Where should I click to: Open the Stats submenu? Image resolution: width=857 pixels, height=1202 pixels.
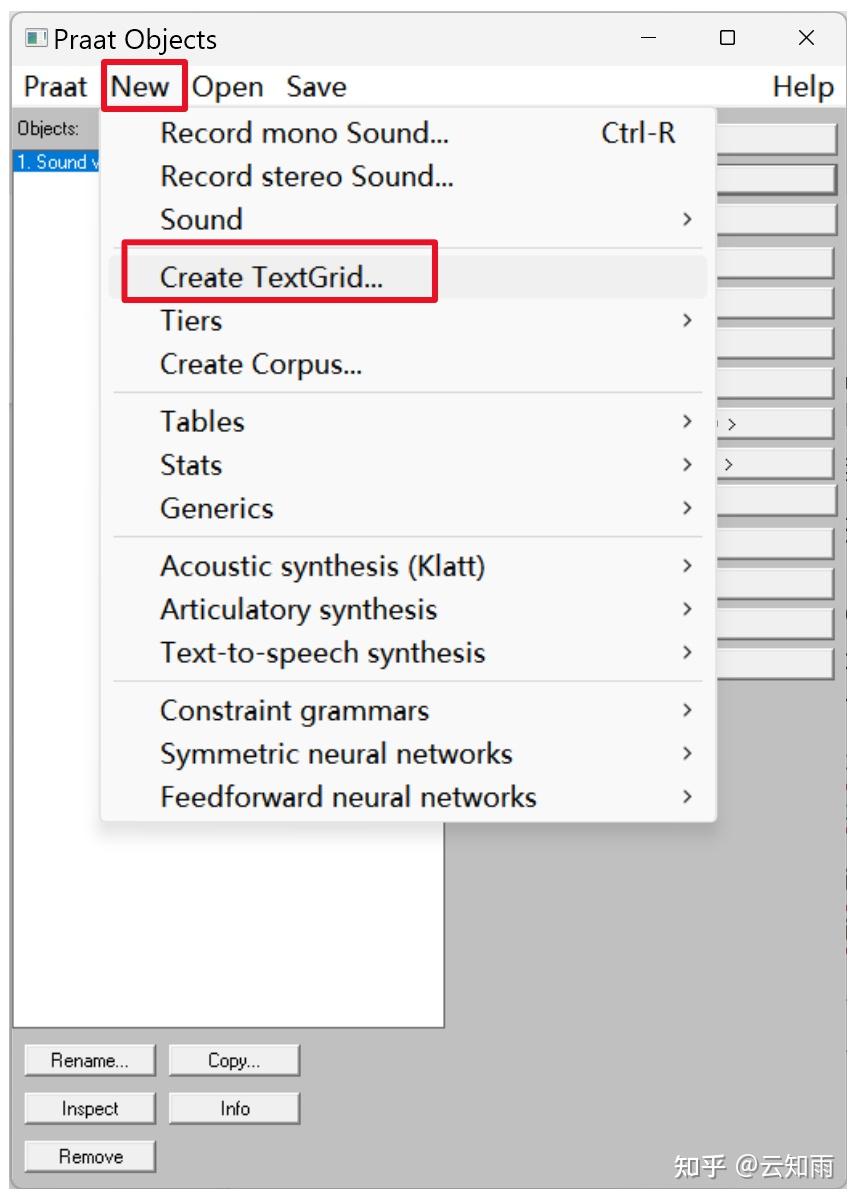pos(191,465)
